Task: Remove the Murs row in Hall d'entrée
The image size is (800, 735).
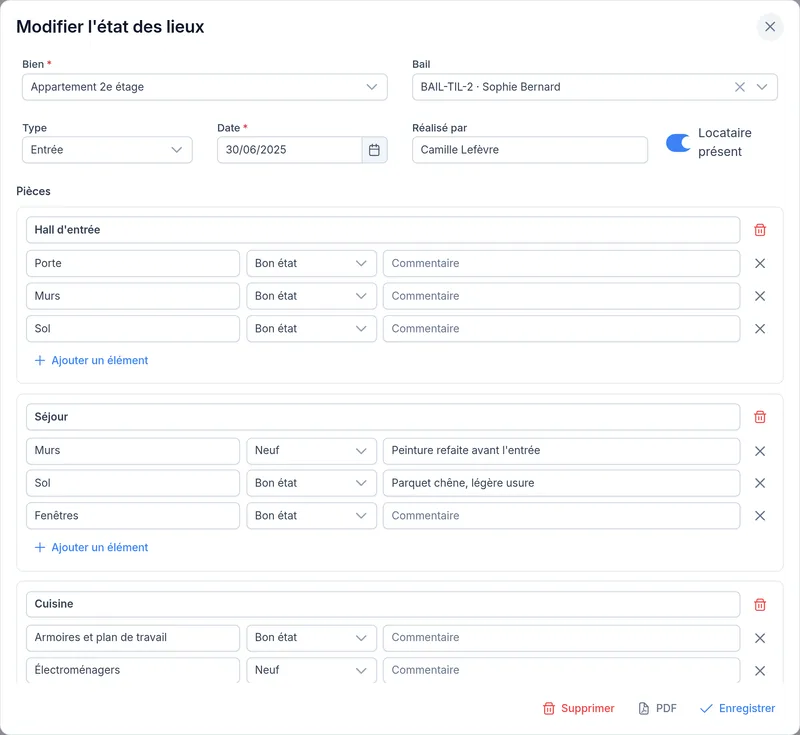Action: click(x=760, y=296)
